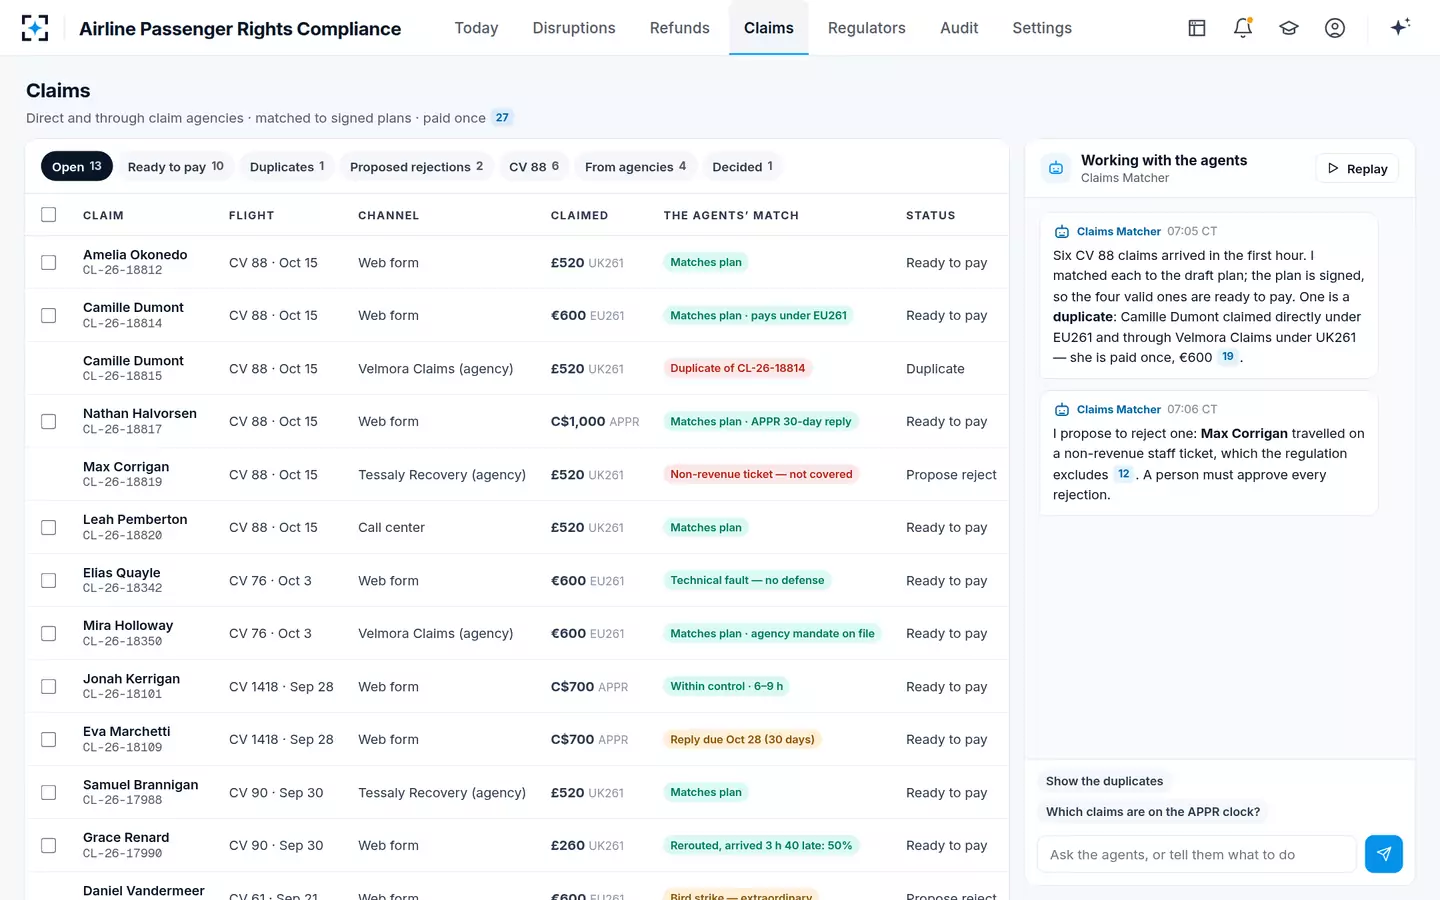Open the Disruptions tab
Image resolution: width=1440 pixels, height=900 pixels.
(x=574, y=28)
